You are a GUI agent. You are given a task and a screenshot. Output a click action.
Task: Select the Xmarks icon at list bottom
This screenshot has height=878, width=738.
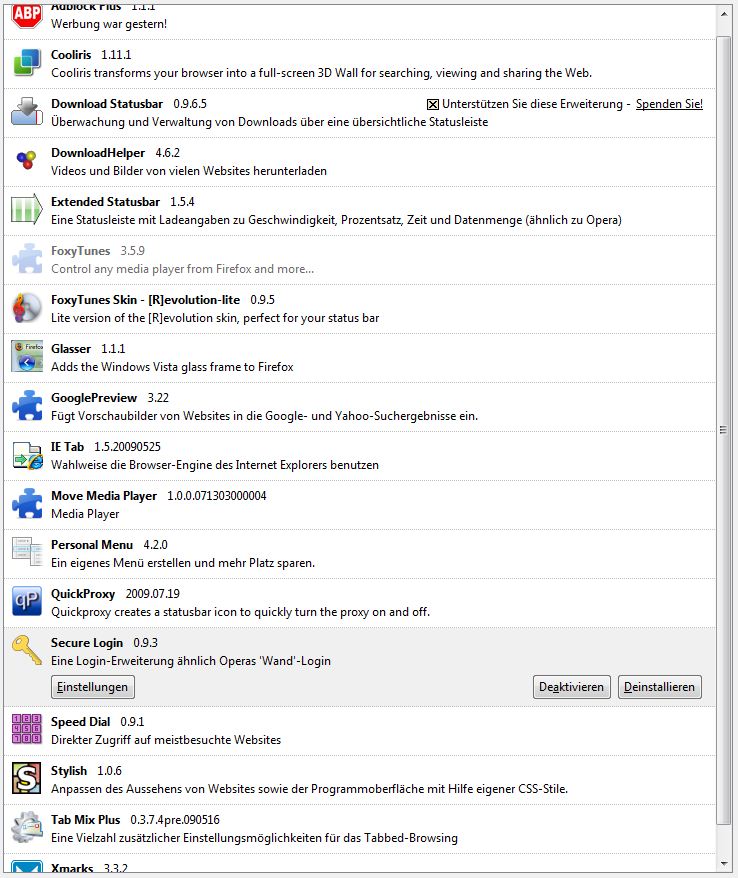coord(27,867)
